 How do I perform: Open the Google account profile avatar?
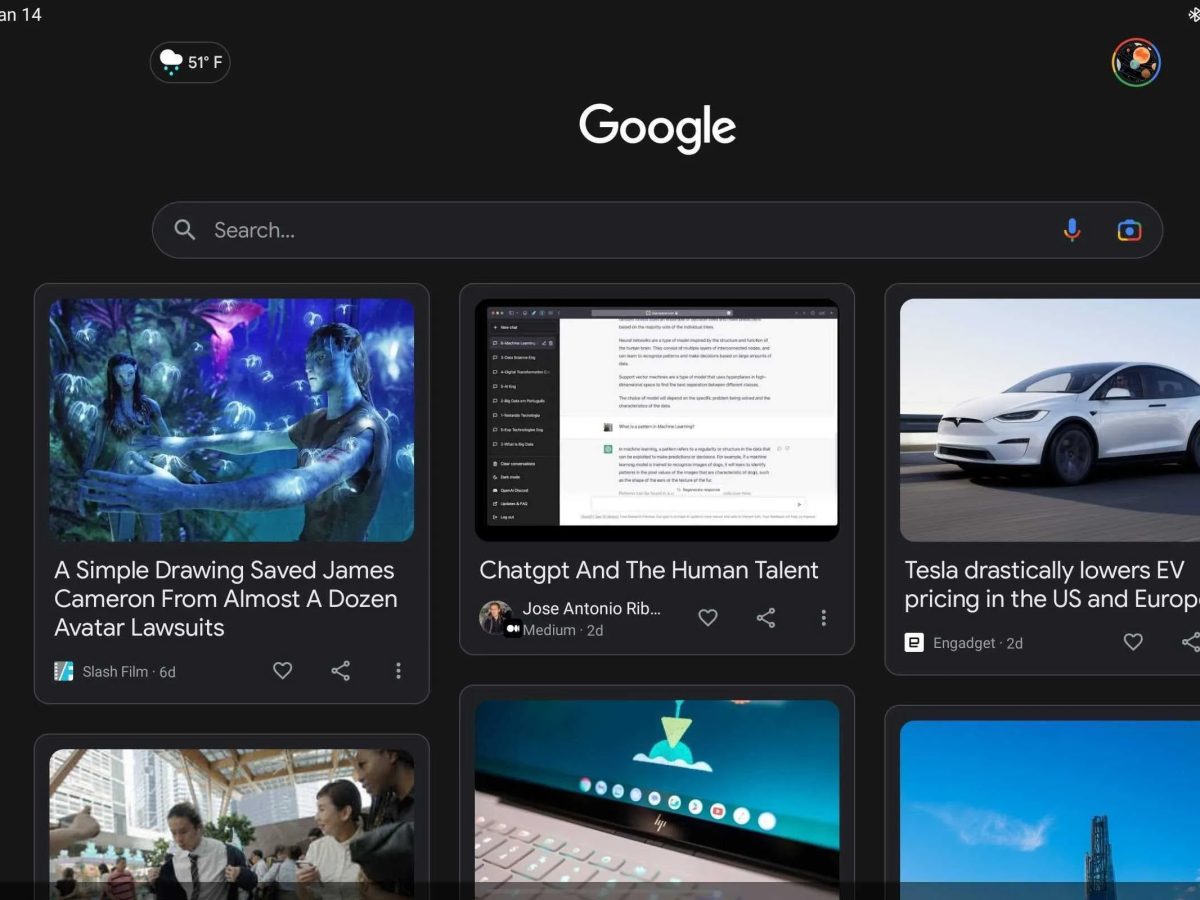tap(1136, 63)
